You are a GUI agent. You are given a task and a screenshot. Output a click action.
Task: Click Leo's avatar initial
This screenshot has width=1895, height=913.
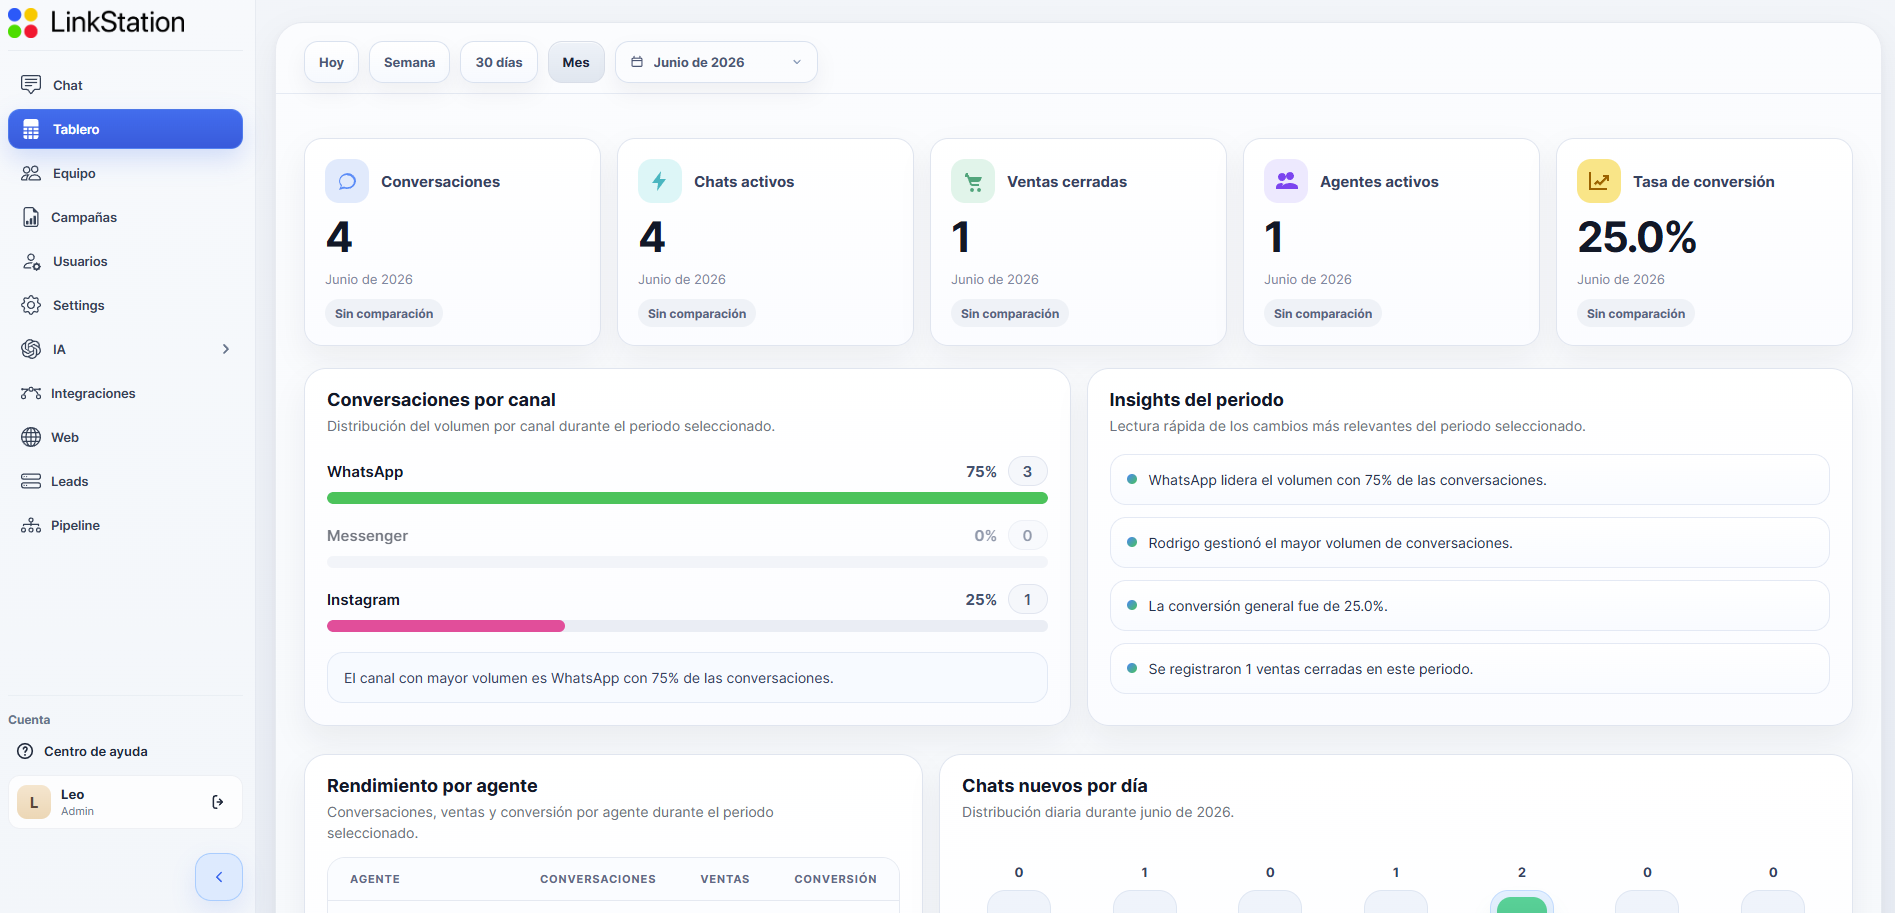tap(34, 802)
